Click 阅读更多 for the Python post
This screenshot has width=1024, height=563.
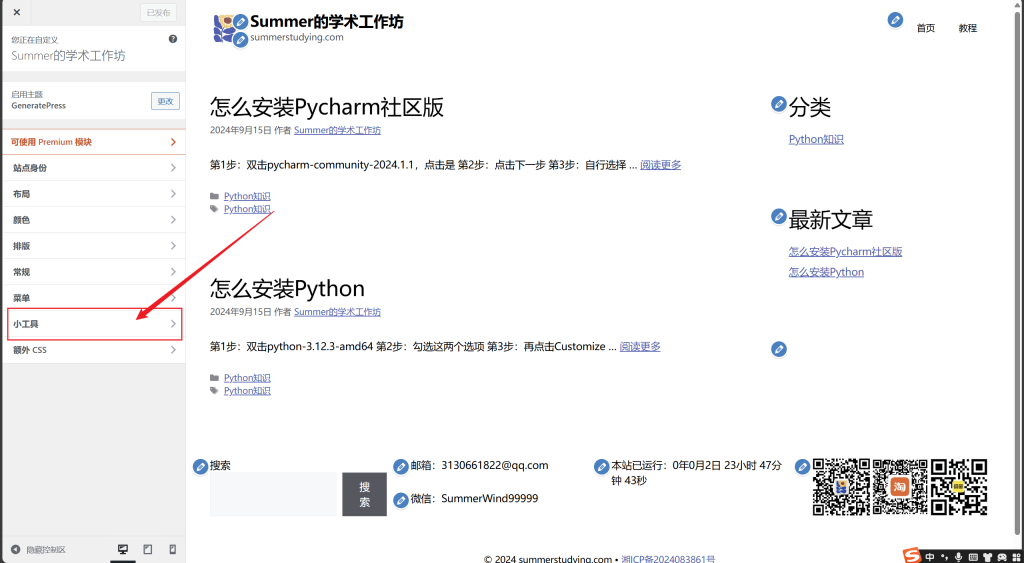[640, 346]
